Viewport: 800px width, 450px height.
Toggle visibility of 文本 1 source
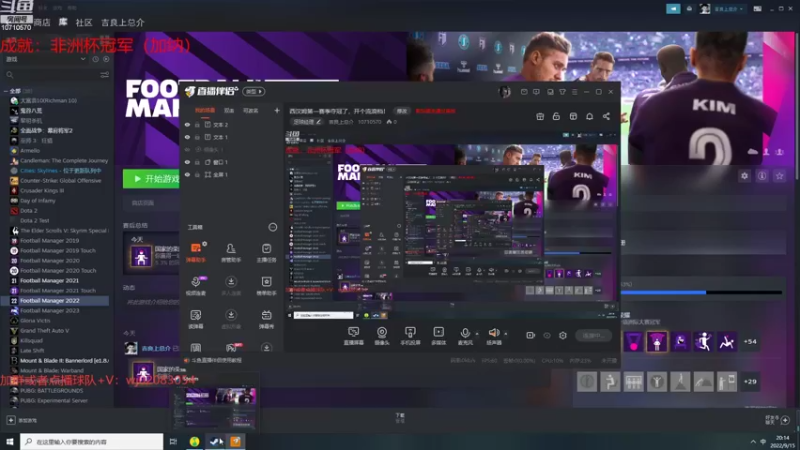pyautogui.click(x=187, y=137)
